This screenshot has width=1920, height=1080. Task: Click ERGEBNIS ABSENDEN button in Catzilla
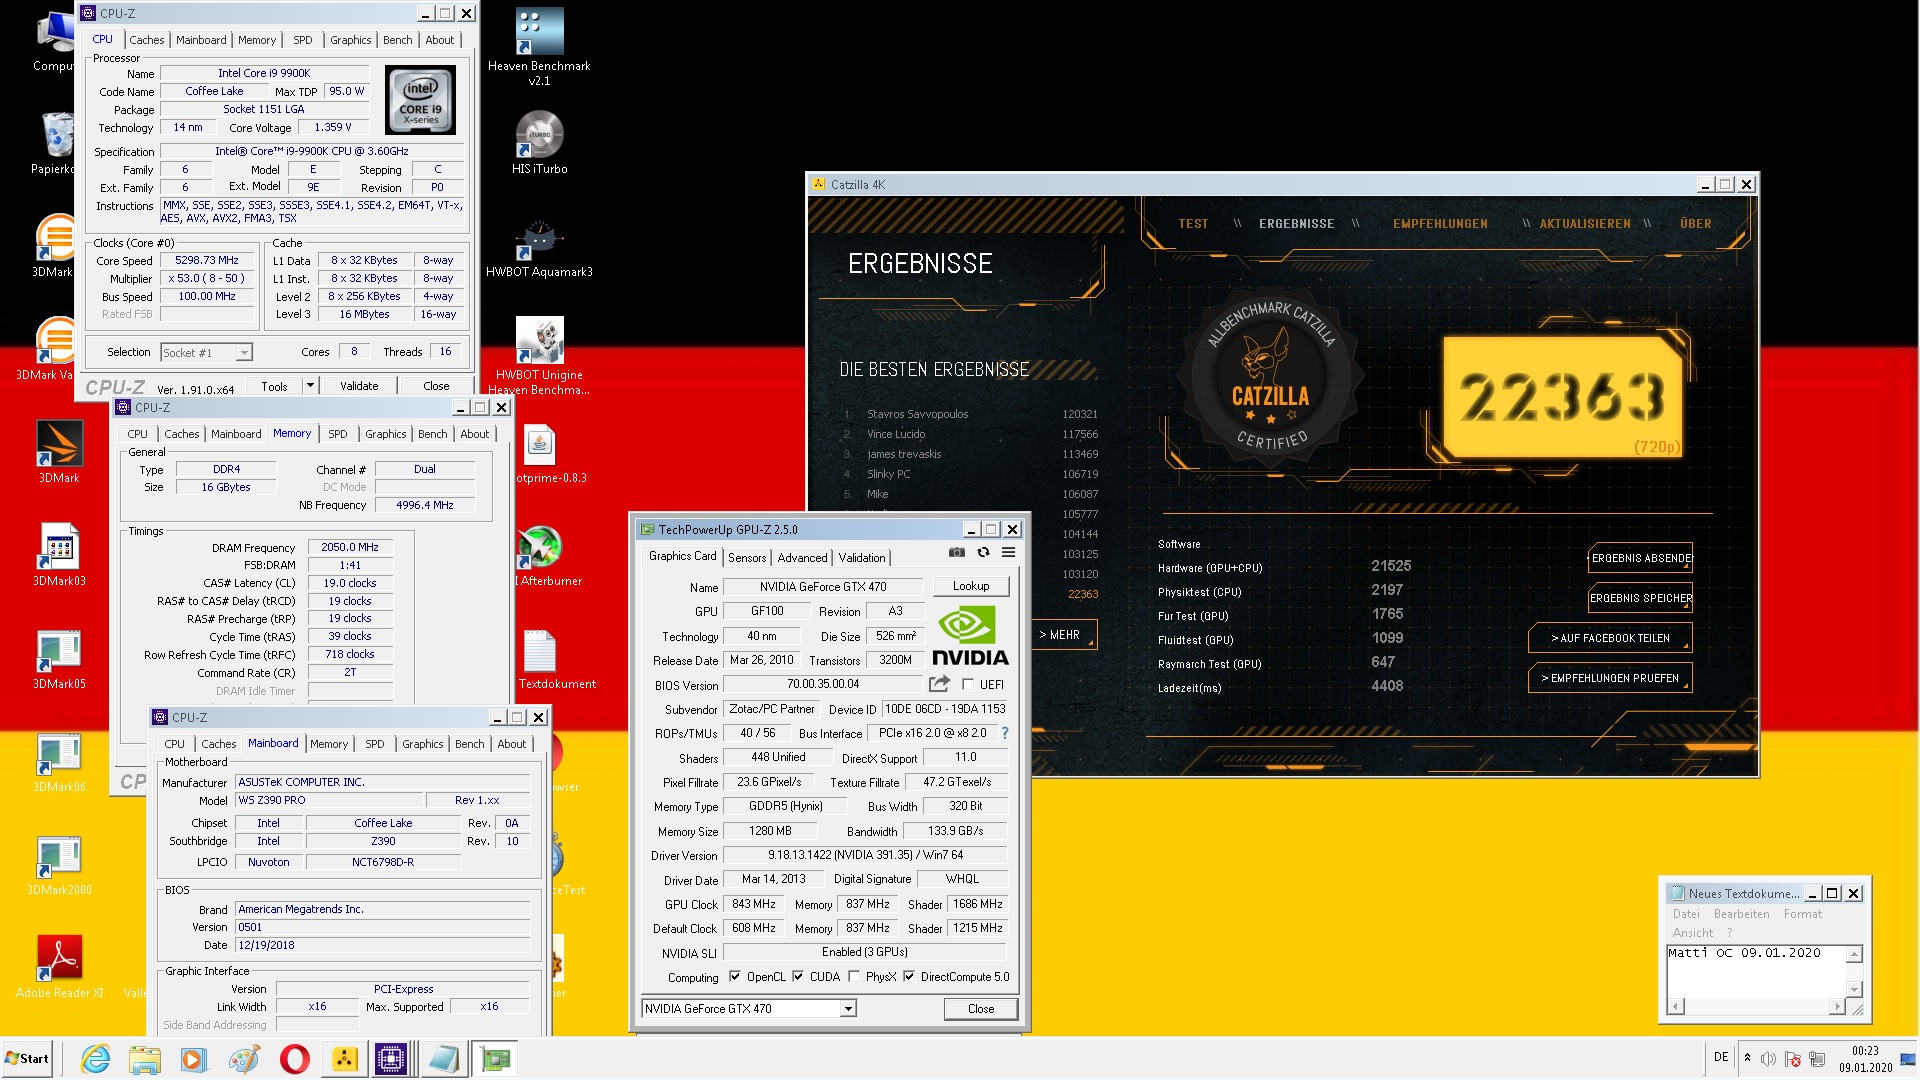1640,558
